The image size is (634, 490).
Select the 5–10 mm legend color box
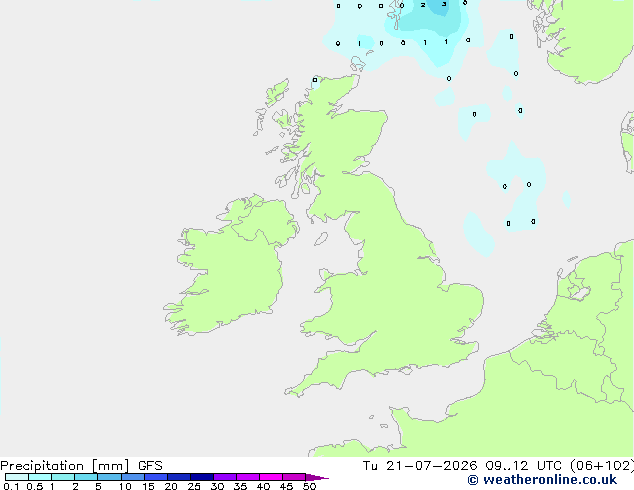[x=109, y=477]
